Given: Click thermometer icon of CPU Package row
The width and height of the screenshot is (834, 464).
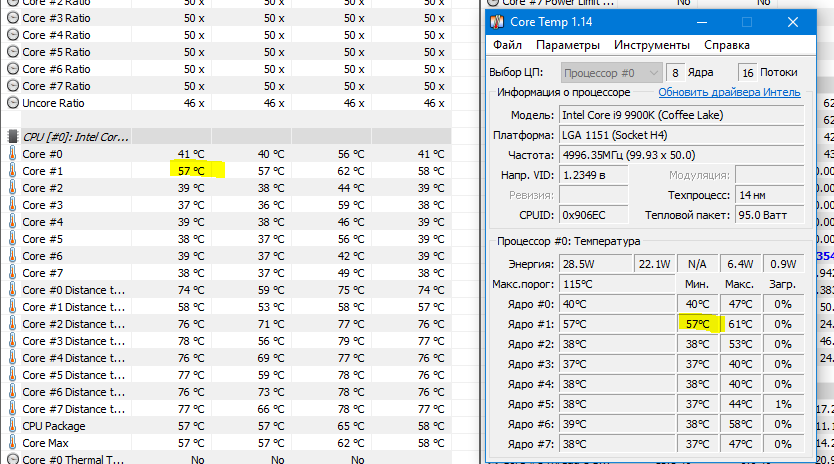Looking at the screenshot, I should 12,426.
